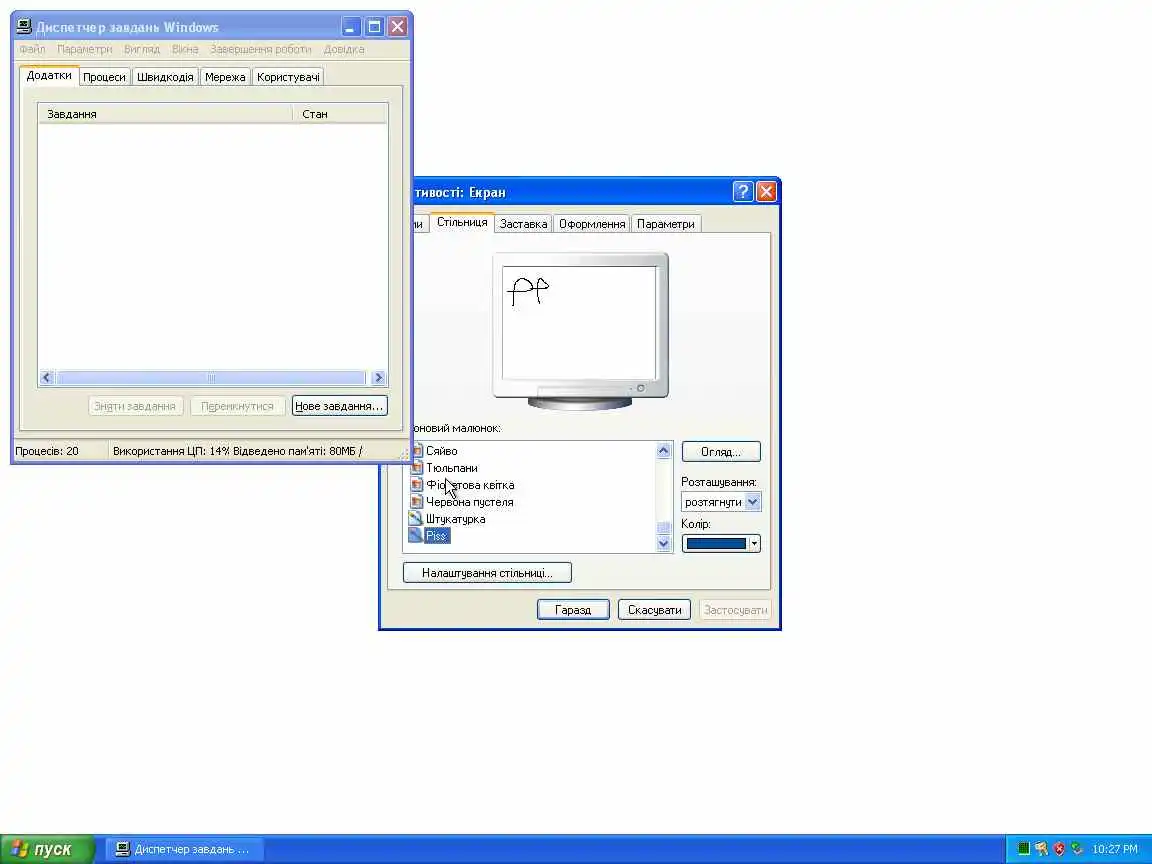Switch to the Заставка tab
The height and width of the screenshot is (864, 1152).
(523, 224)
